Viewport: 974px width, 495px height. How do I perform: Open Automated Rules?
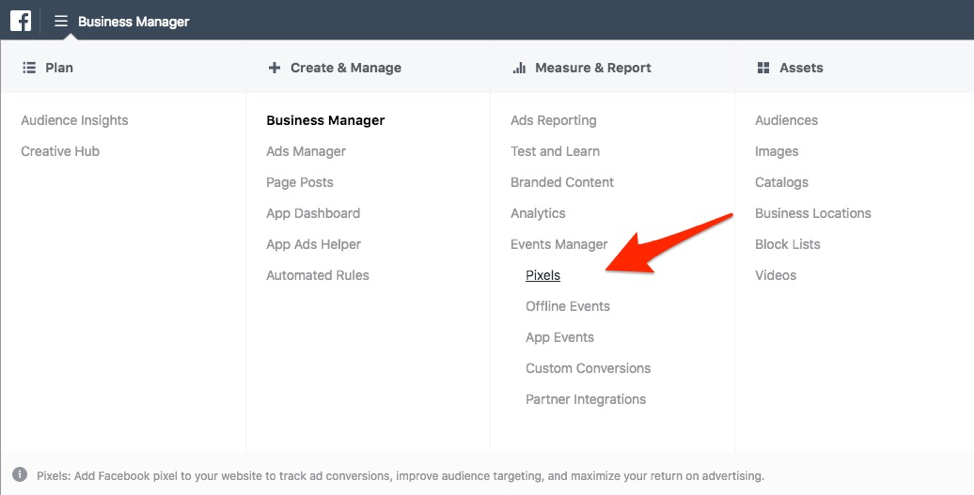pos(317,275)
